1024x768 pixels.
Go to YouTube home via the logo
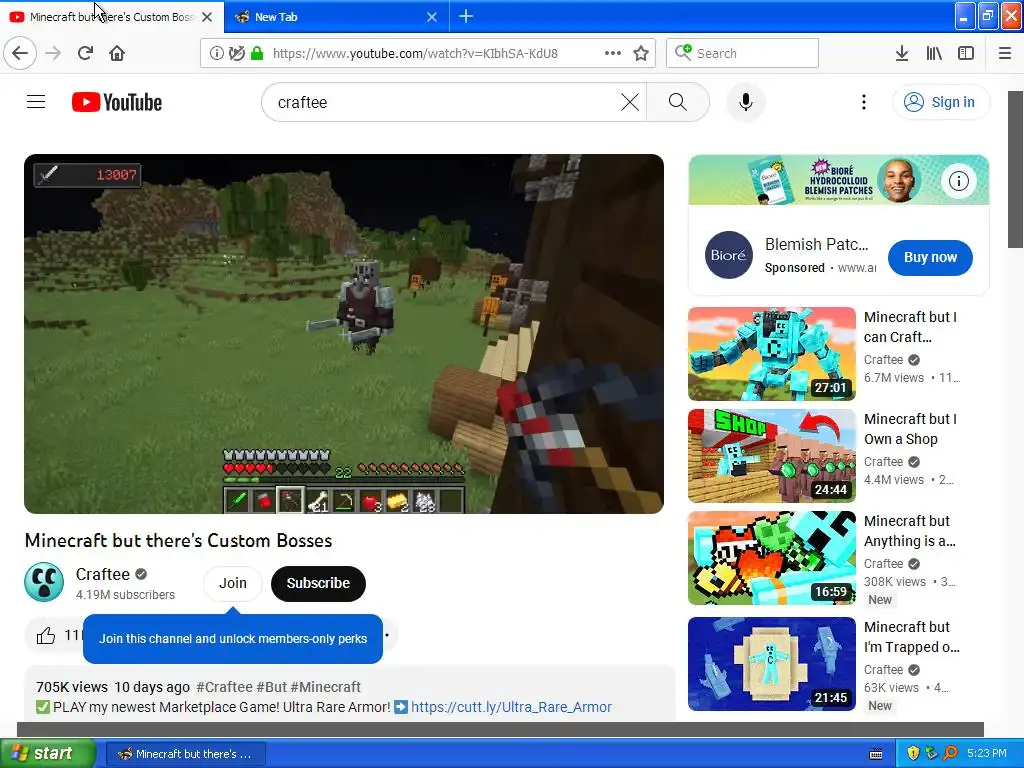click(117, 102)
